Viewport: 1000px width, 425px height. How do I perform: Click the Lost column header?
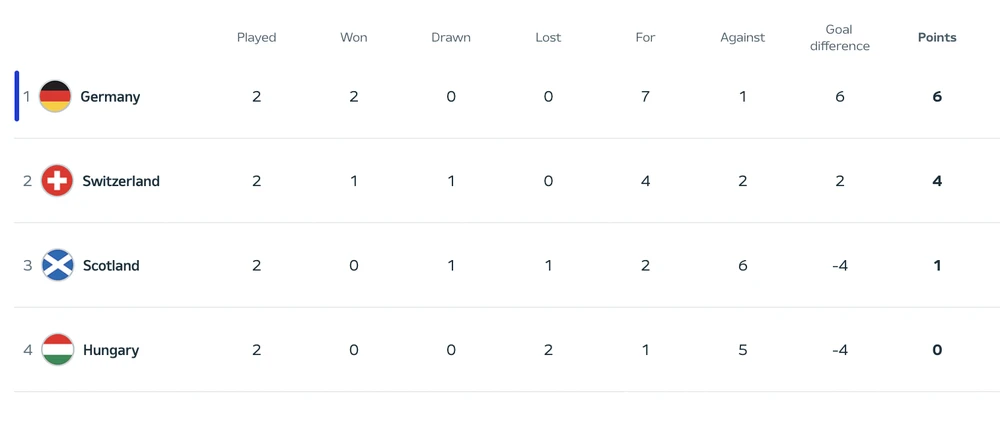pos(548,38)
